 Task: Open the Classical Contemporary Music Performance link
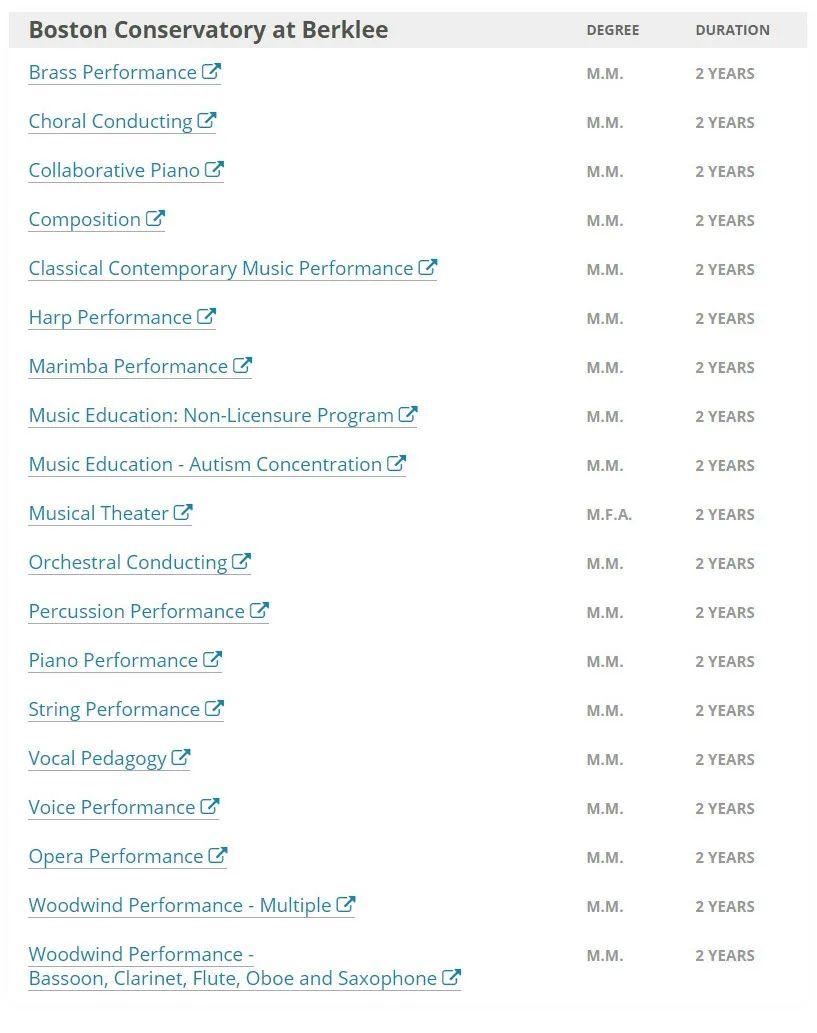[220, 269]
